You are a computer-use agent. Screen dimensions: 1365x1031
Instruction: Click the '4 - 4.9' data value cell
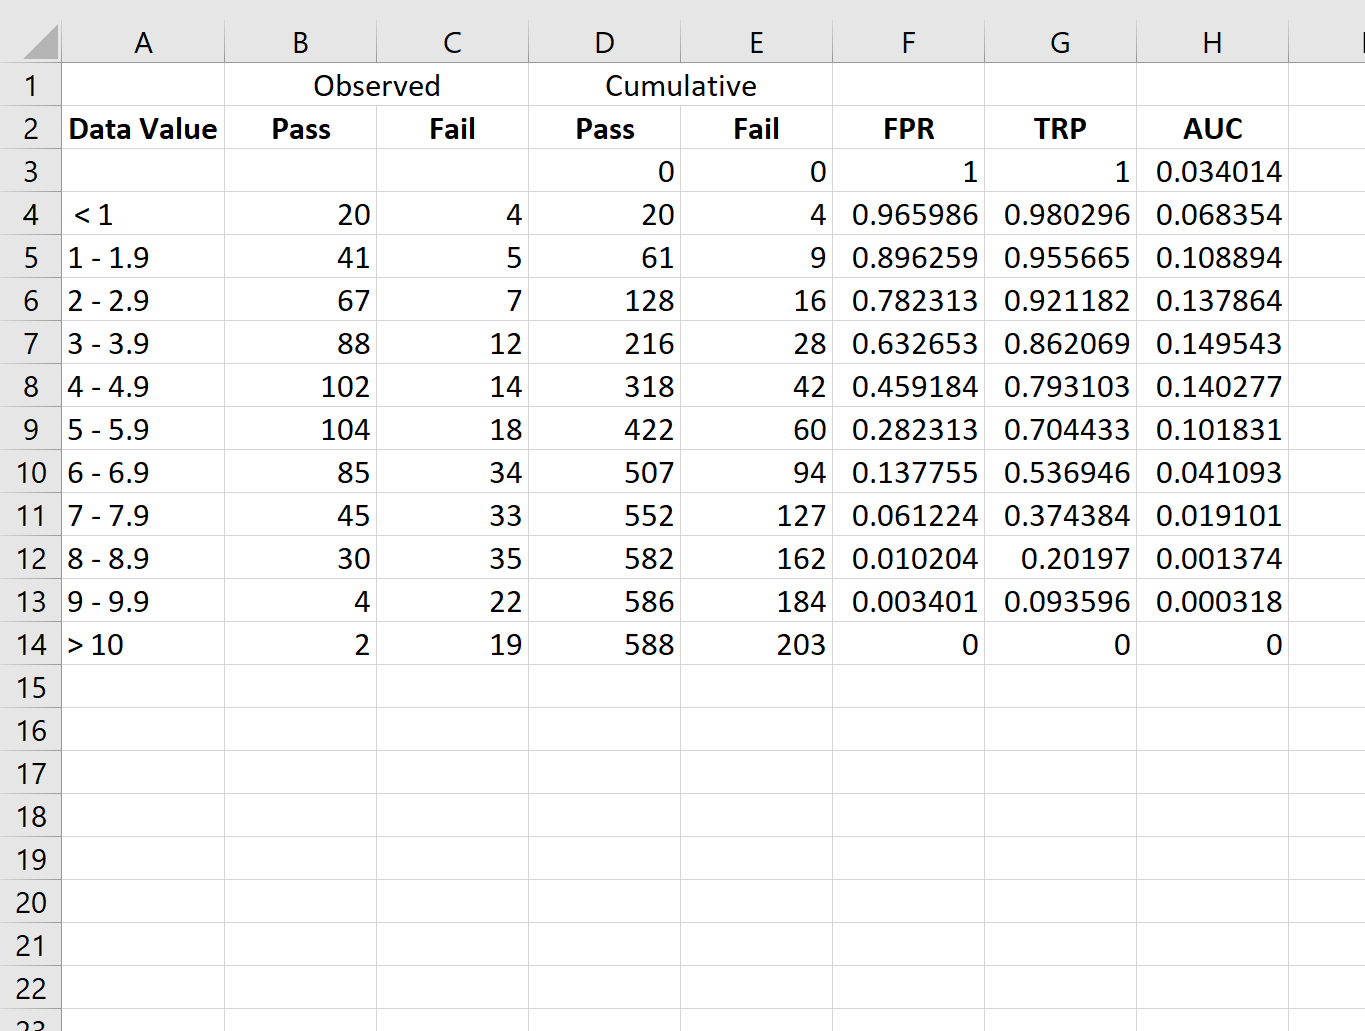tap(143, 386)
